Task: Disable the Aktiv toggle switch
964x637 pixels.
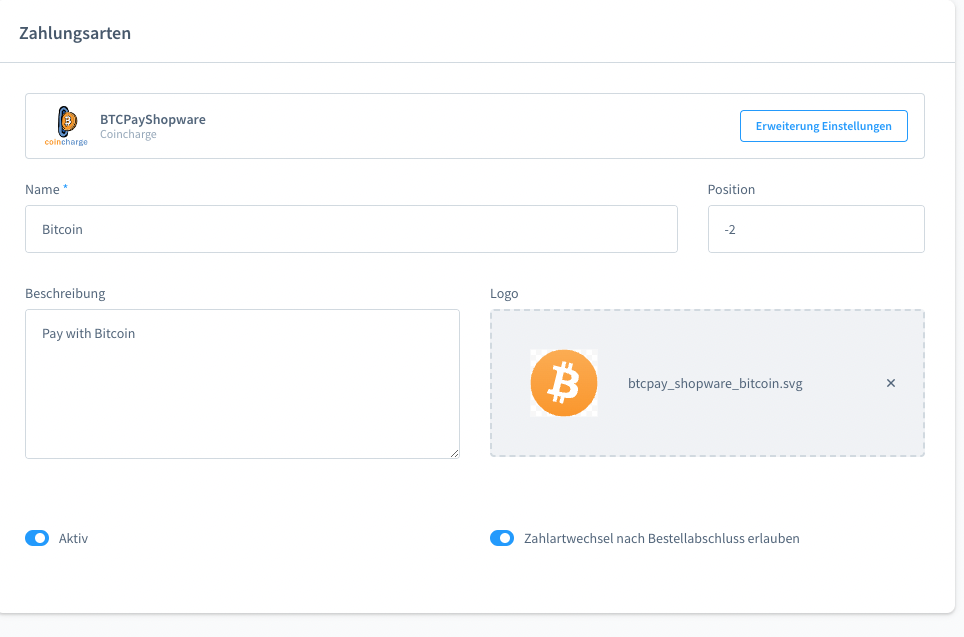Action: [37, 538]
